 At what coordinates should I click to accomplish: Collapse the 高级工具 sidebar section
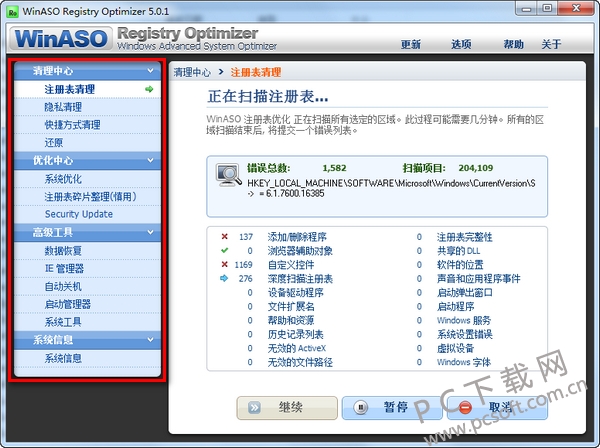[150, 232]
